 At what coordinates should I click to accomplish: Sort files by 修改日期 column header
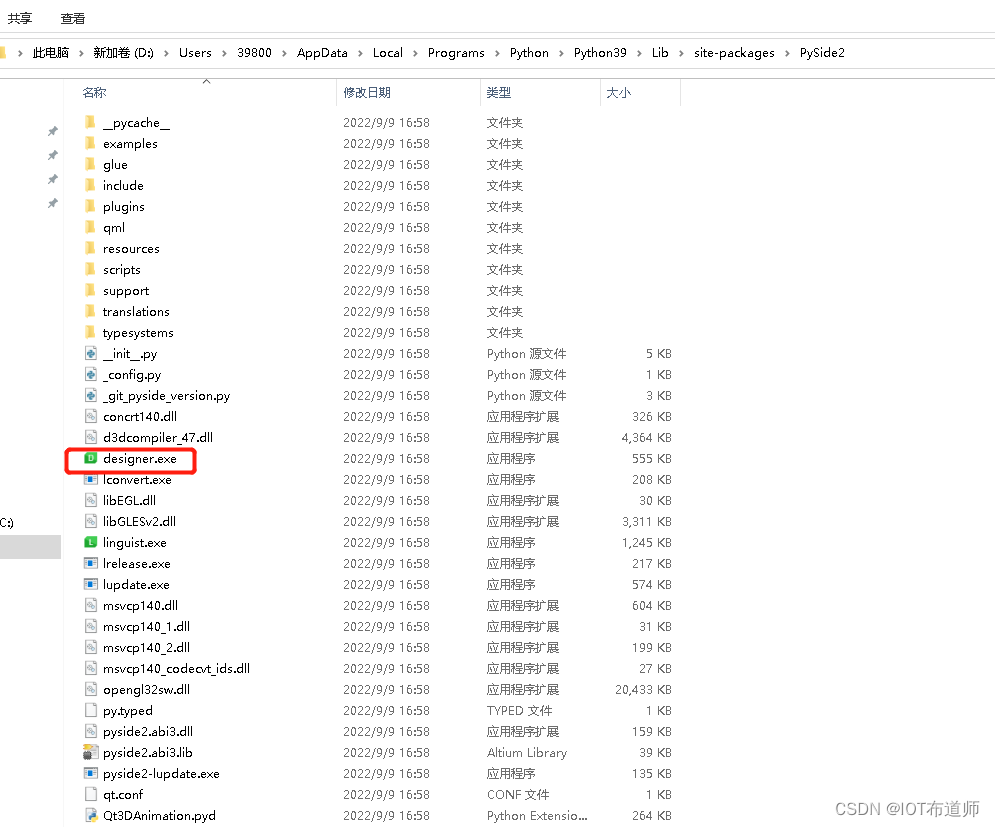coord(367,93)
